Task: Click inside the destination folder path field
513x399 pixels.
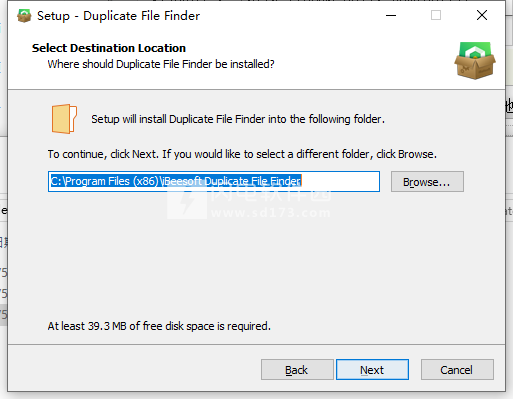Action: 214,182
